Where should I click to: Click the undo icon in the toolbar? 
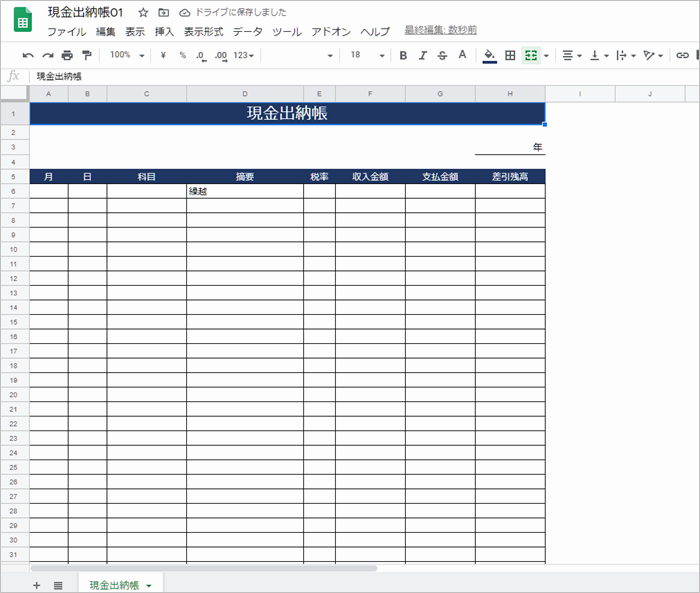pos(28,55)
